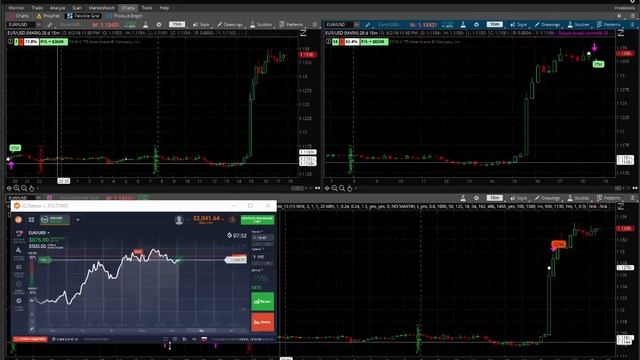Switch to the Analyze tab

click(57, 8)
